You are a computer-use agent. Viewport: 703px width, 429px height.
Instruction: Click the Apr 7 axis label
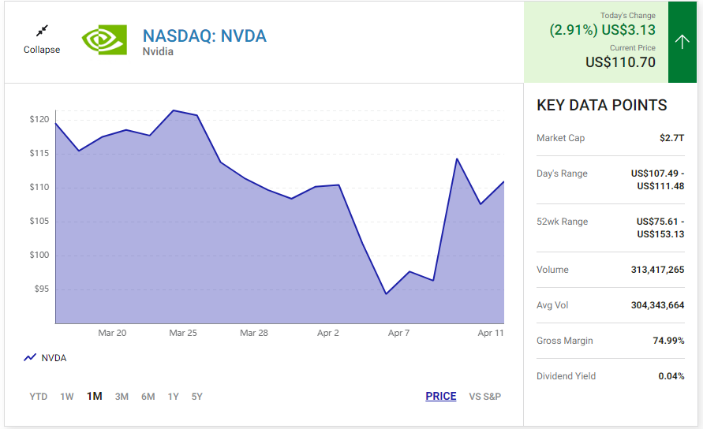pyautogui.click(x=399, y=333)
